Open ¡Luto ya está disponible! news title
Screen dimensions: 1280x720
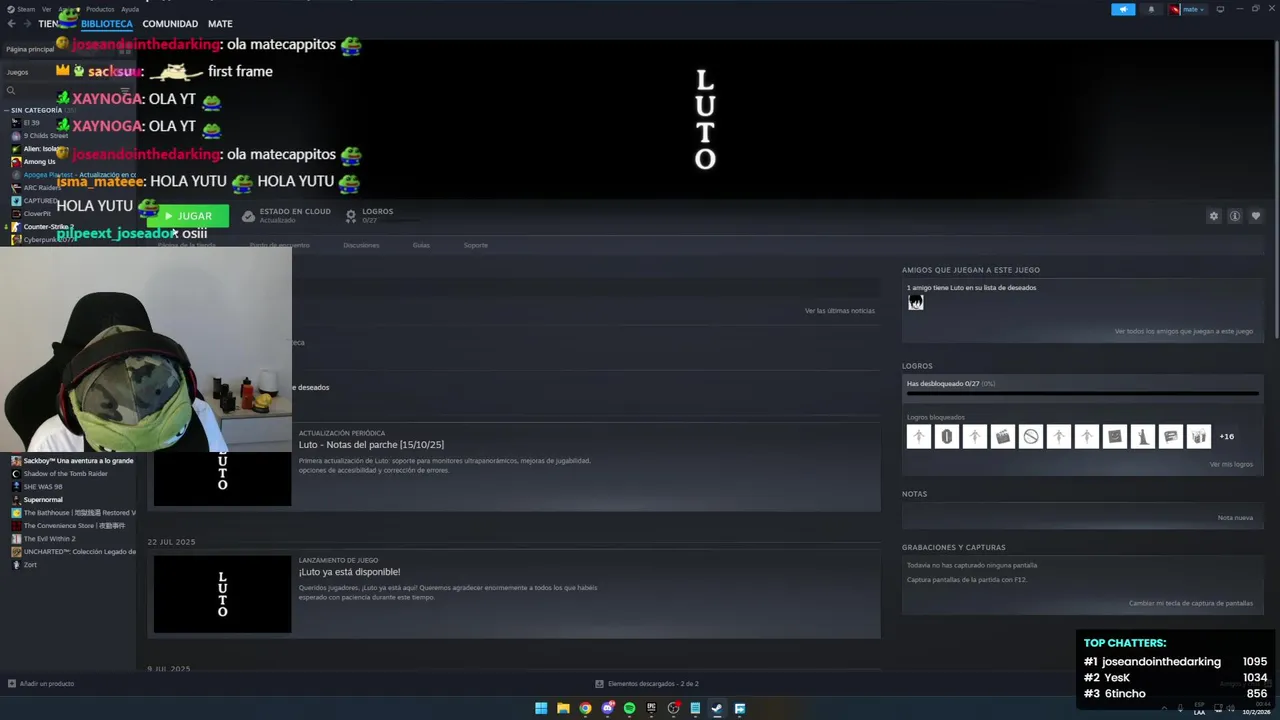click(x=349, y=572)
